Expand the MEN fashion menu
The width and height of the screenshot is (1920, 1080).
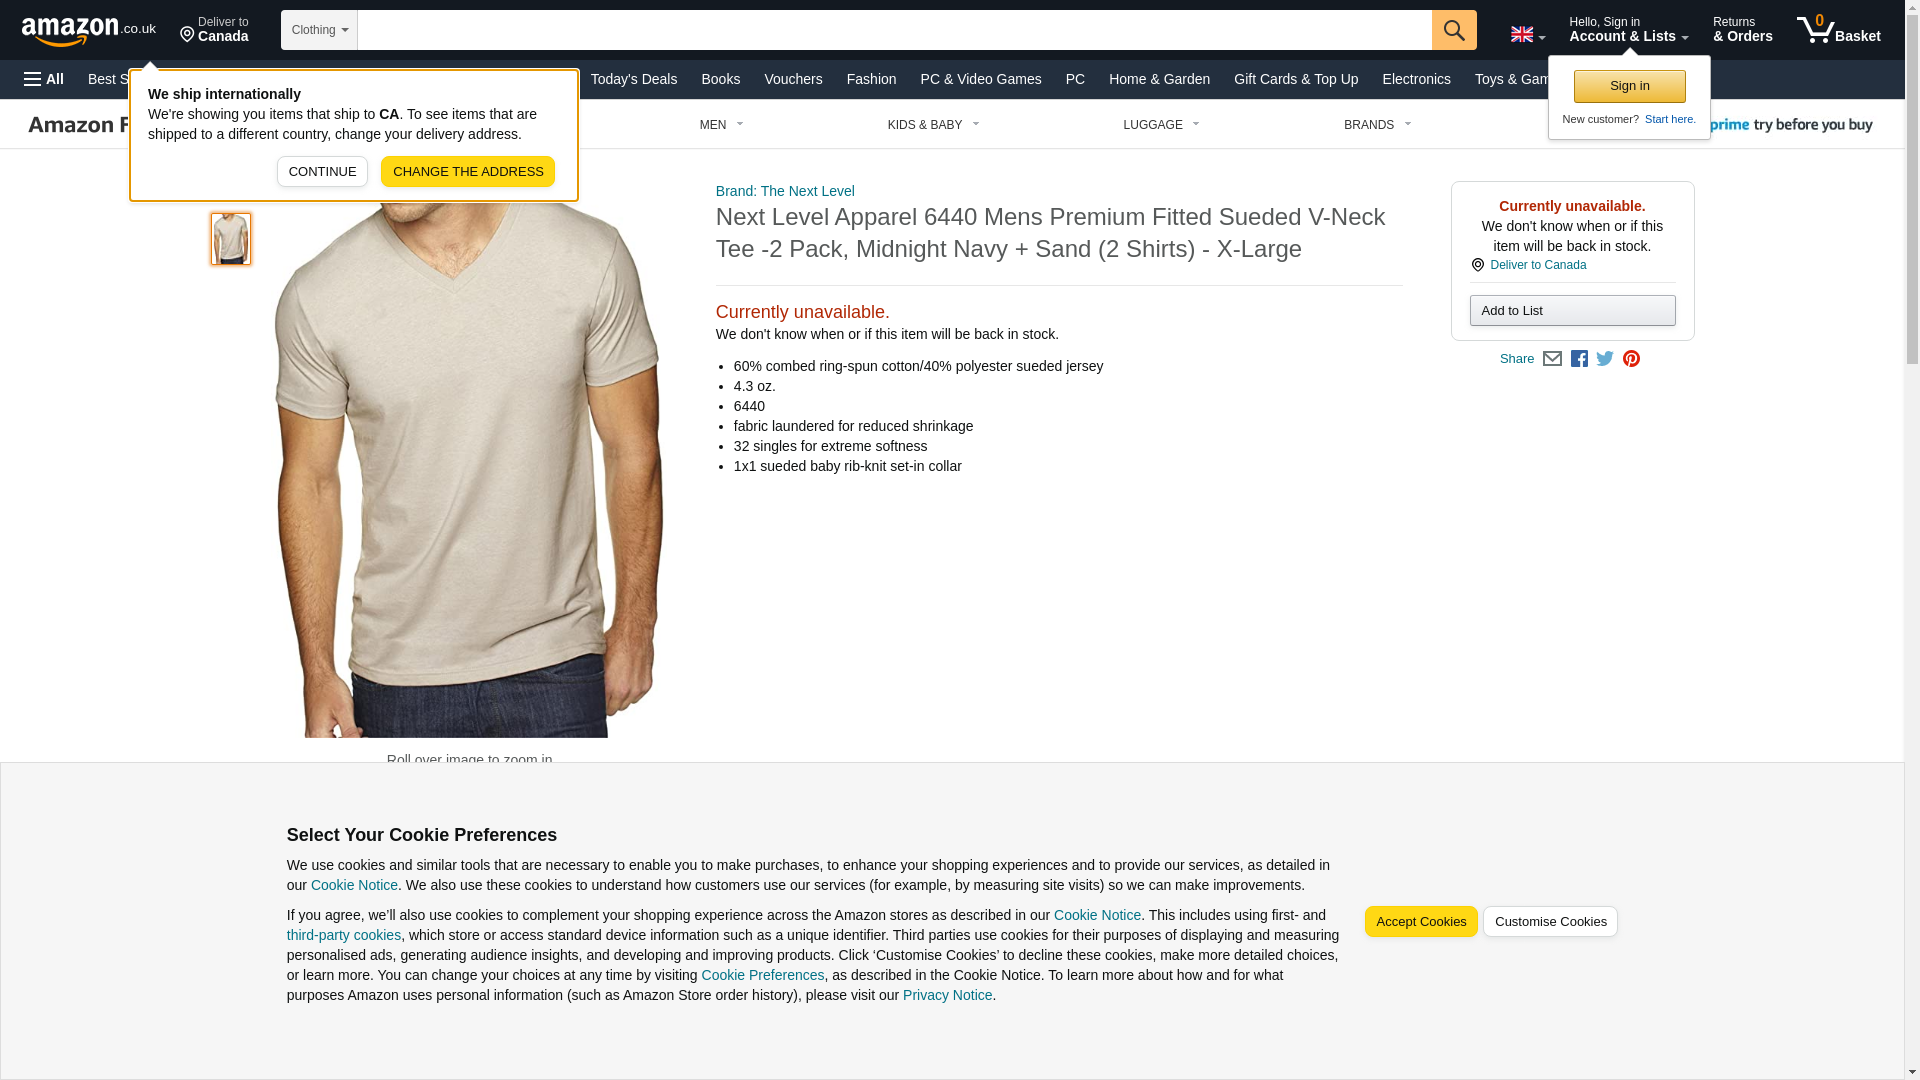pyautogui.click(x=722, y=125)
